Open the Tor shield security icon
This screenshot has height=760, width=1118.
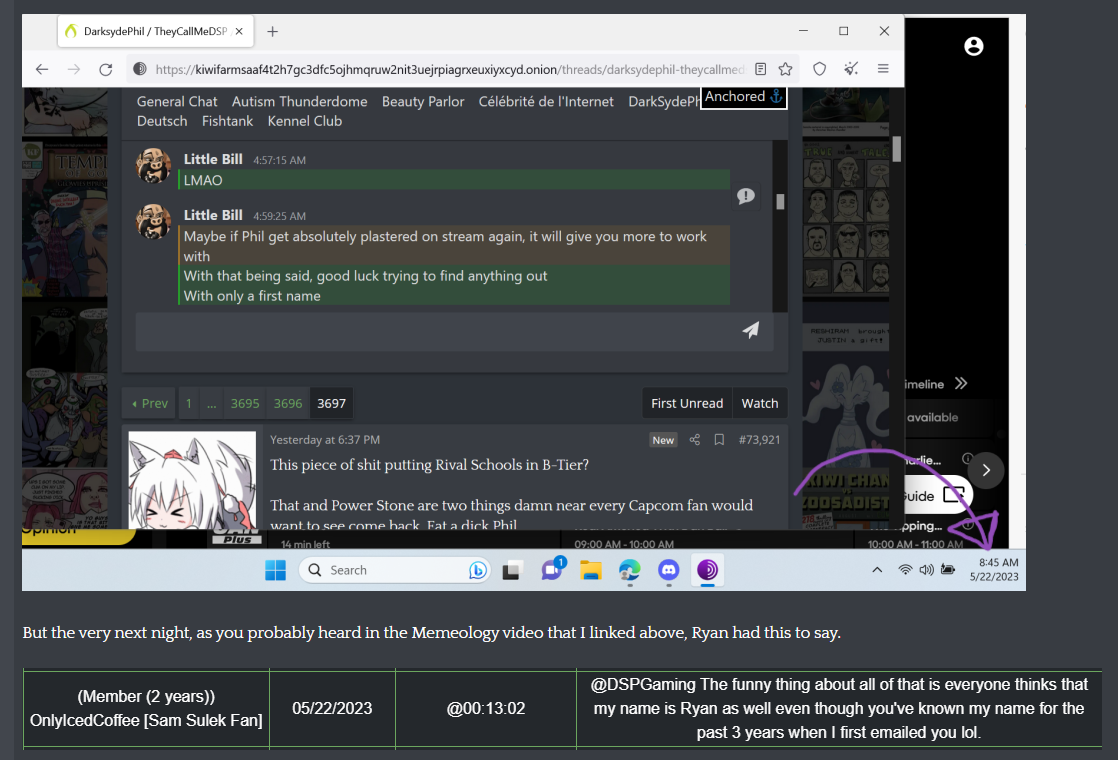[819, 69]
